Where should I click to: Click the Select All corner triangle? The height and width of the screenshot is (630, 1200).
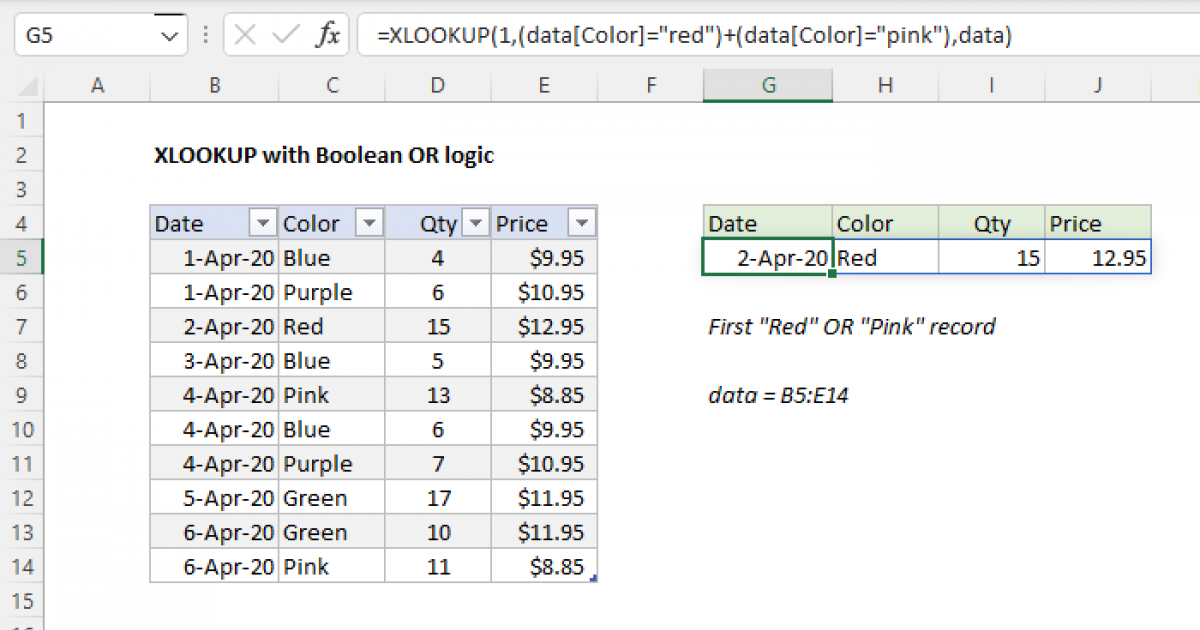pyautogui.click(x=30, y=87)
